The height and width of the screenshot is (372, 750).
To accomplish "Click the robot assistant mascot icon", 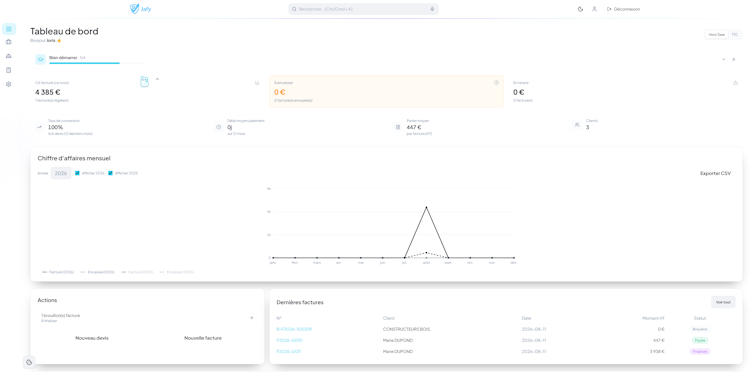I will point(144,82).
